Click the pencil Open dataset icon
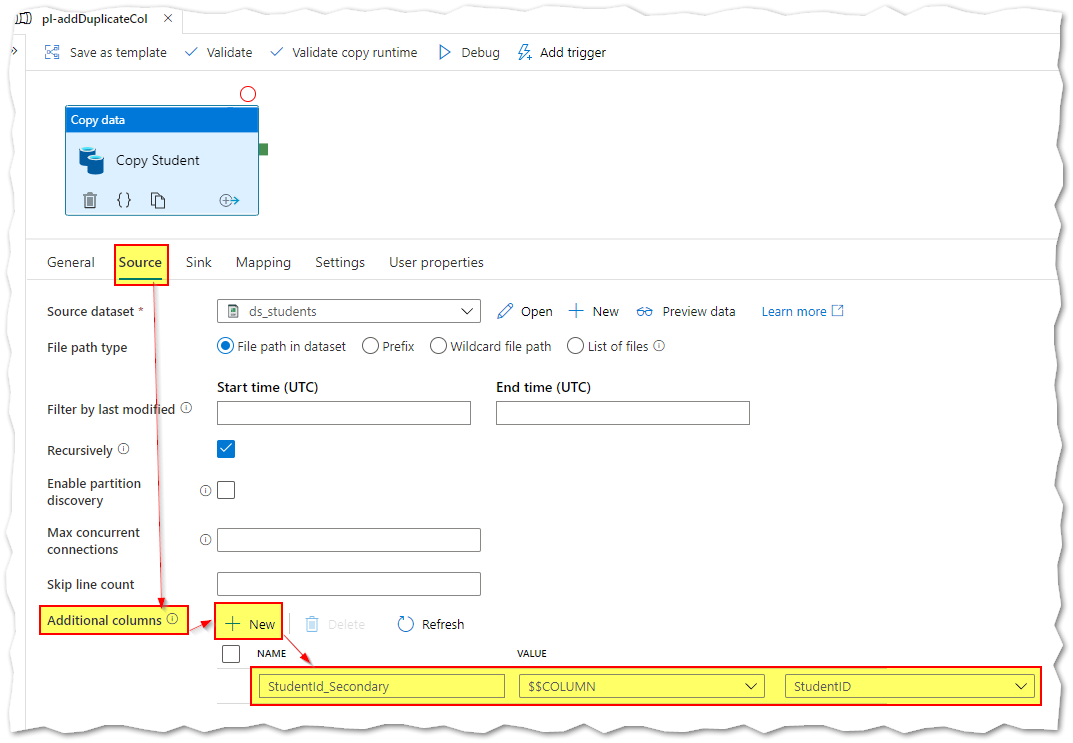Image resolution: width=1073 pixels, height=743 pixels. point(505,311)
